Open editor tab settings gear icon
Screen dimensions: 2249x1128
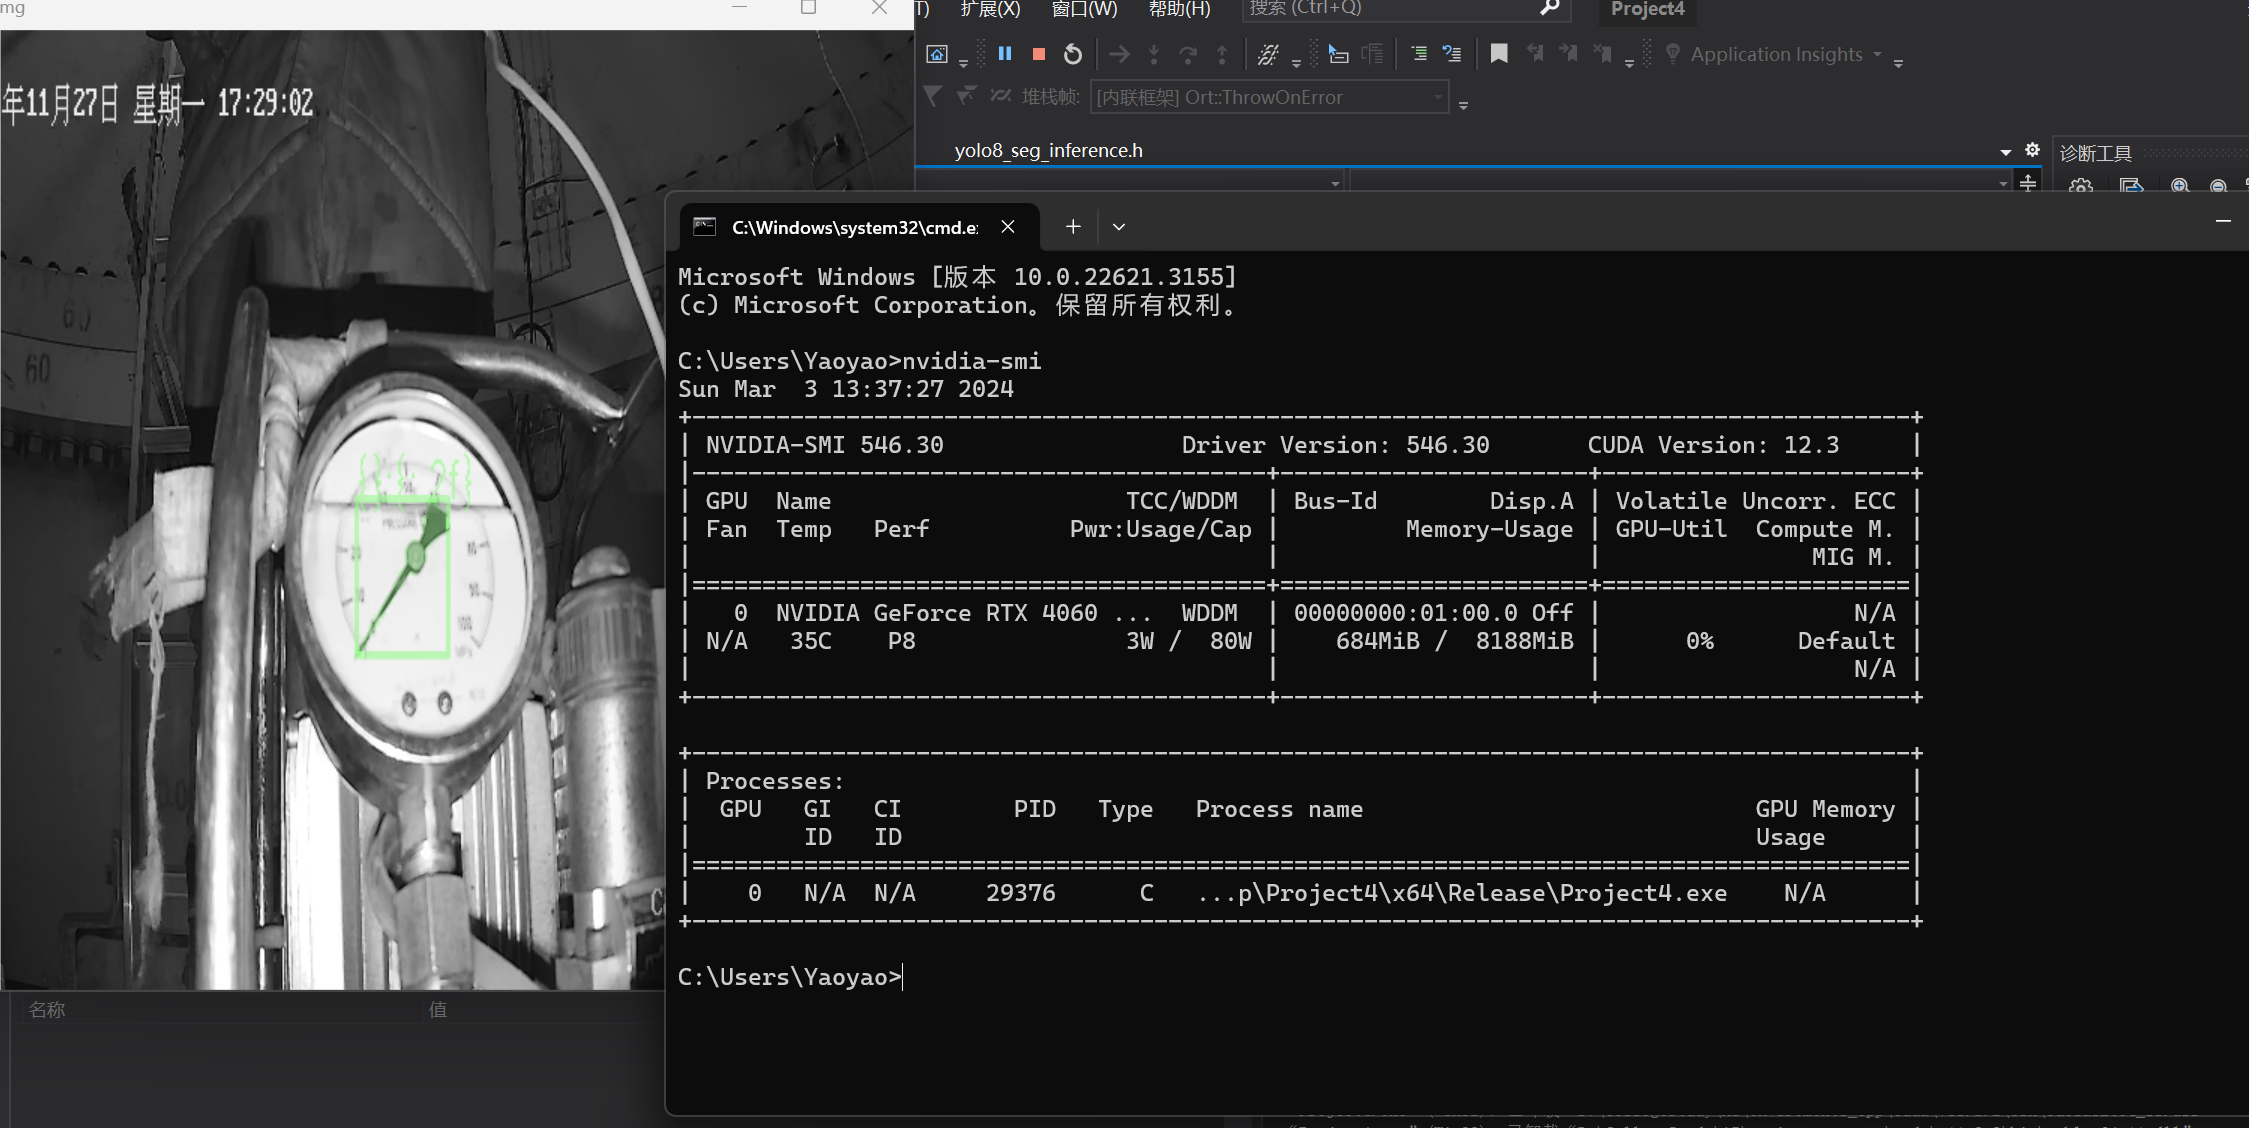[x=2032, y=150]
